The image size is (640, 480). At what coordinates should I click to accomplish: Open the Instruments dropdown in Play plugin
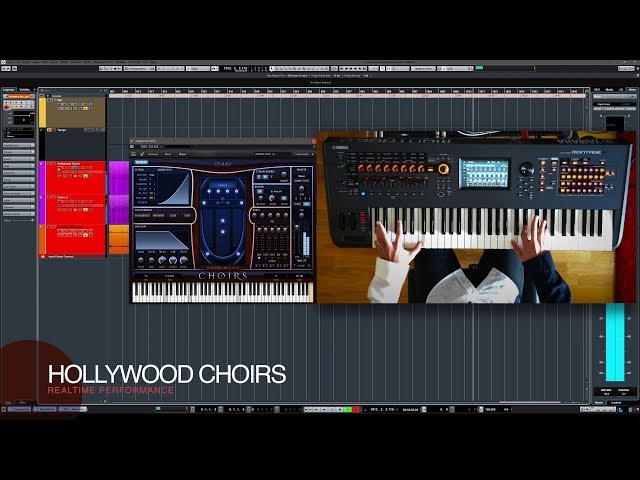pyautogui.click(x=303, y=154)
